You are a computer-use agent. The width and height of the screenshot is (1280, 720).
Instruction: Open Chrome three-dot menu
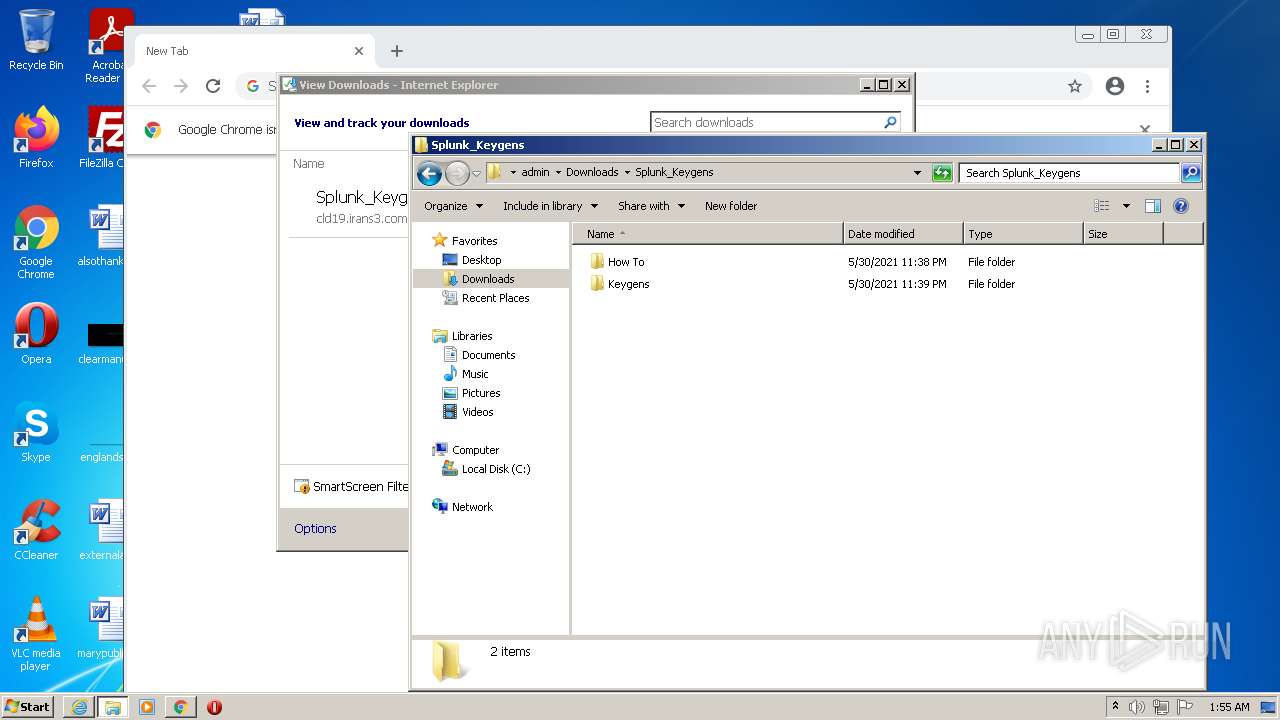tap(1148, 87)
